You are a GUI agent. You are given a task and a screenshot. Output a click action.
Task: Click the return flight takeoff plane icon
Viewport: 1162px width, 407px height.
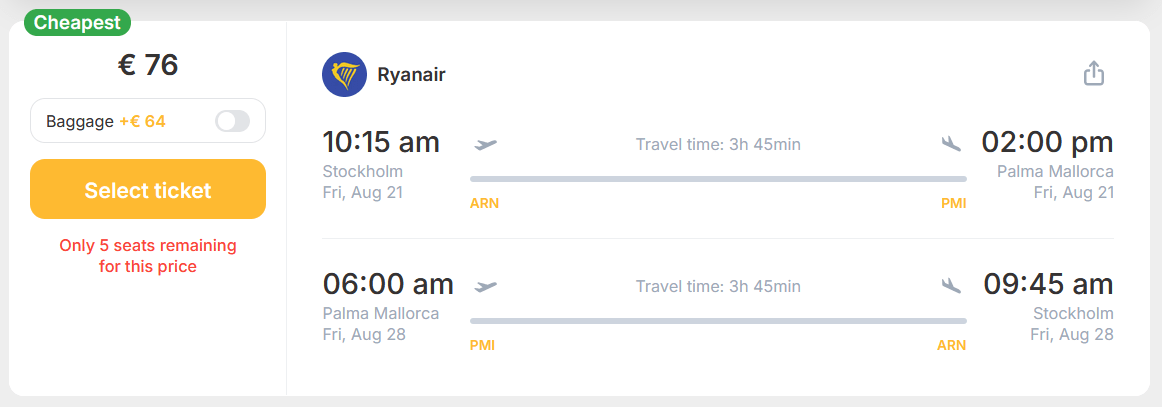(x=486, y=286)
